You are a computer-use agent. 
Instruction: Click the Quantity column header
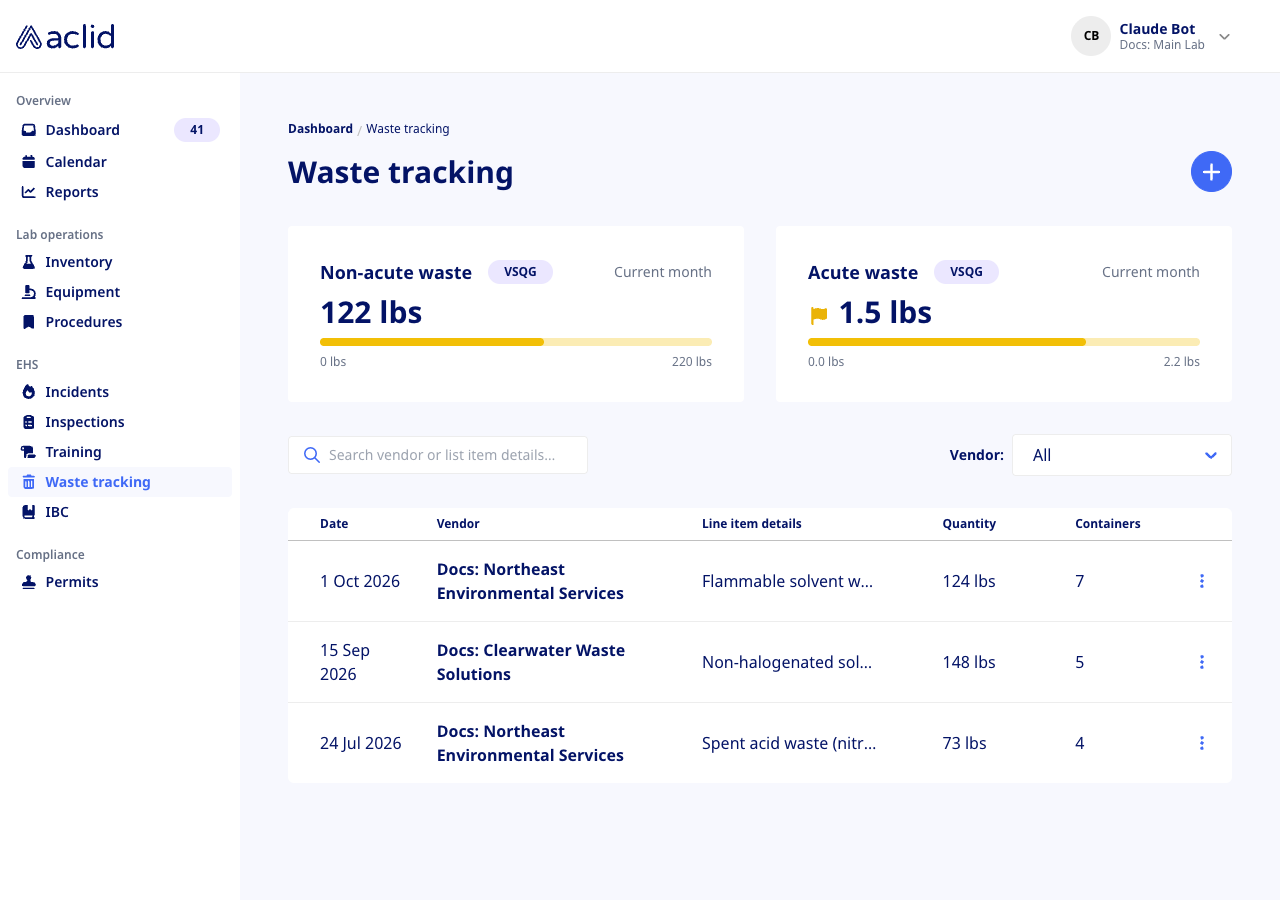click(969, 524)
